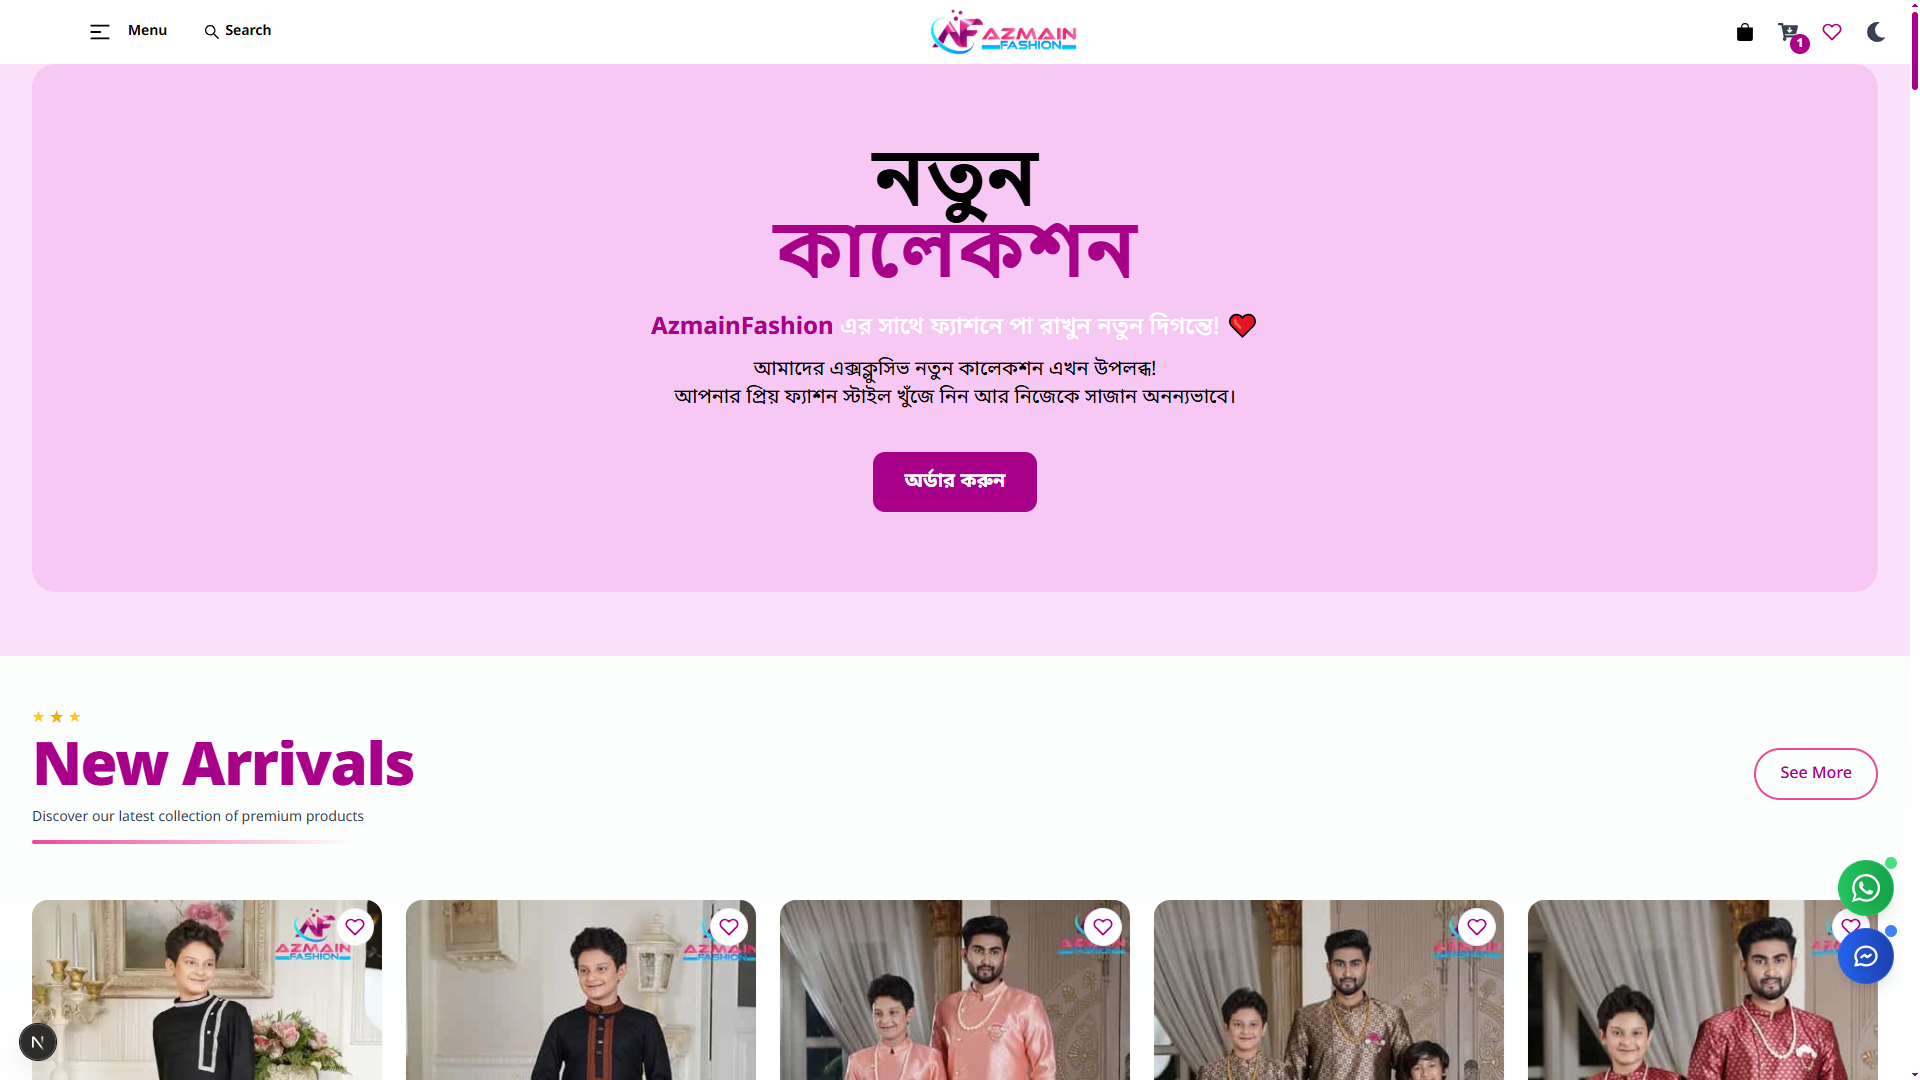Click the page vertical scrollbar
Image resolution: width=1920 pixels, height=1080 pixels.
click(x=1914, y=540)
